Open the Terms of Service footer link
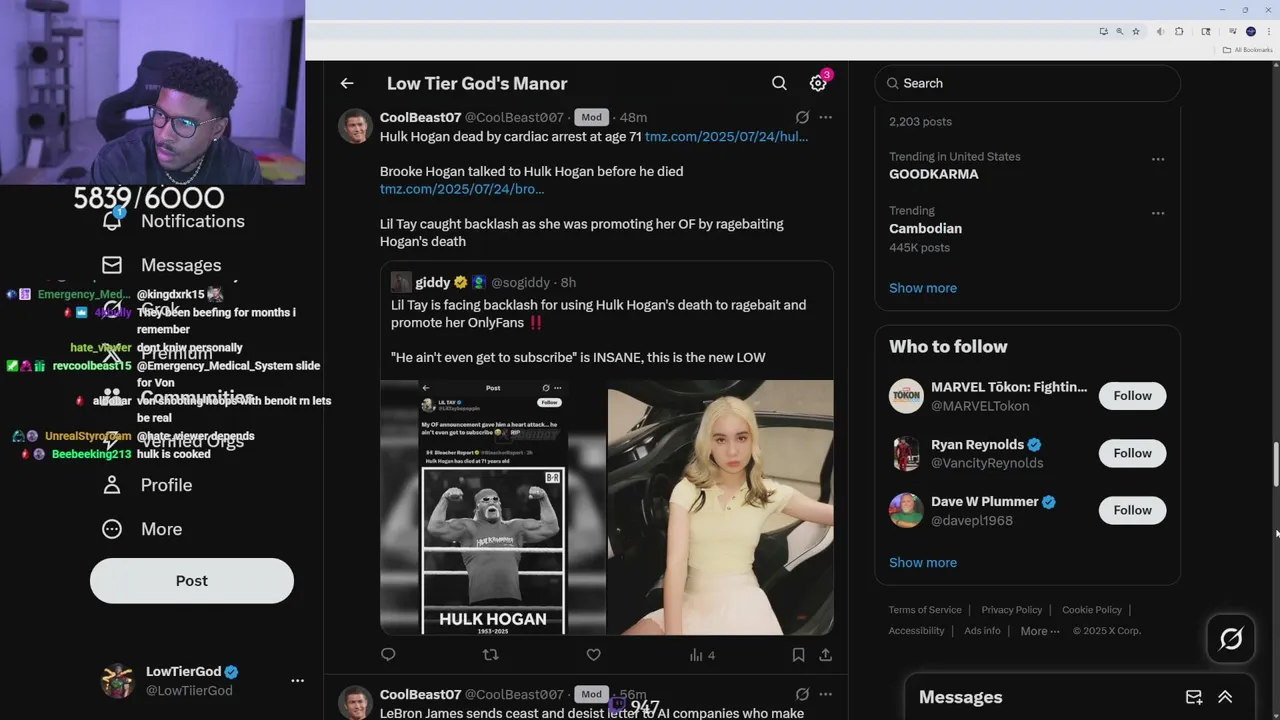 point(925,610)
